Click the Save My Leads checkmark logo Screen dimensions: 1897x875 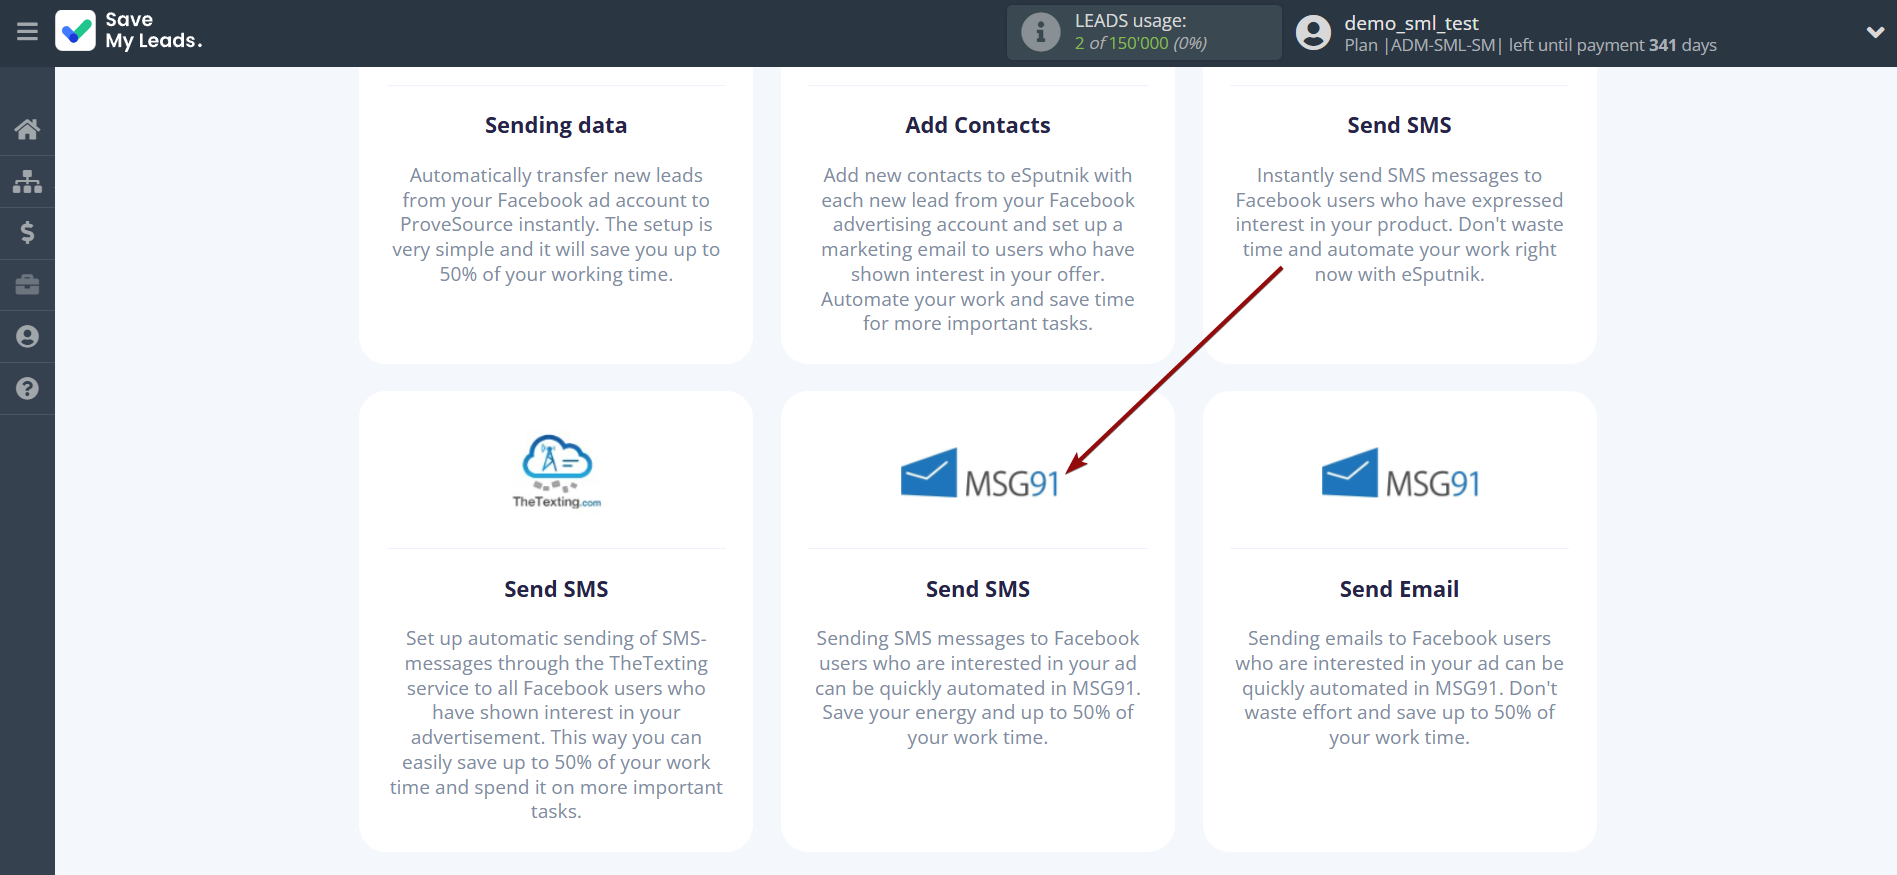76,31
